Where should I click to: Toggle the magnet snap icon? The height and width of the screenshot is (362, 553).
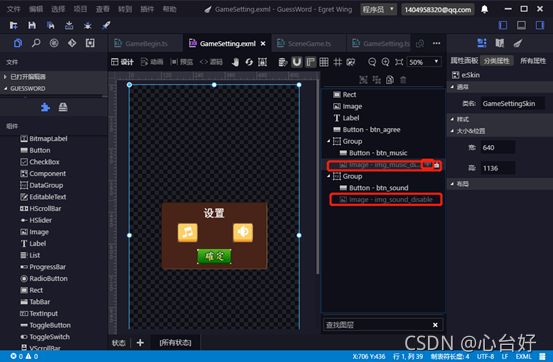[x=297, y=62]
